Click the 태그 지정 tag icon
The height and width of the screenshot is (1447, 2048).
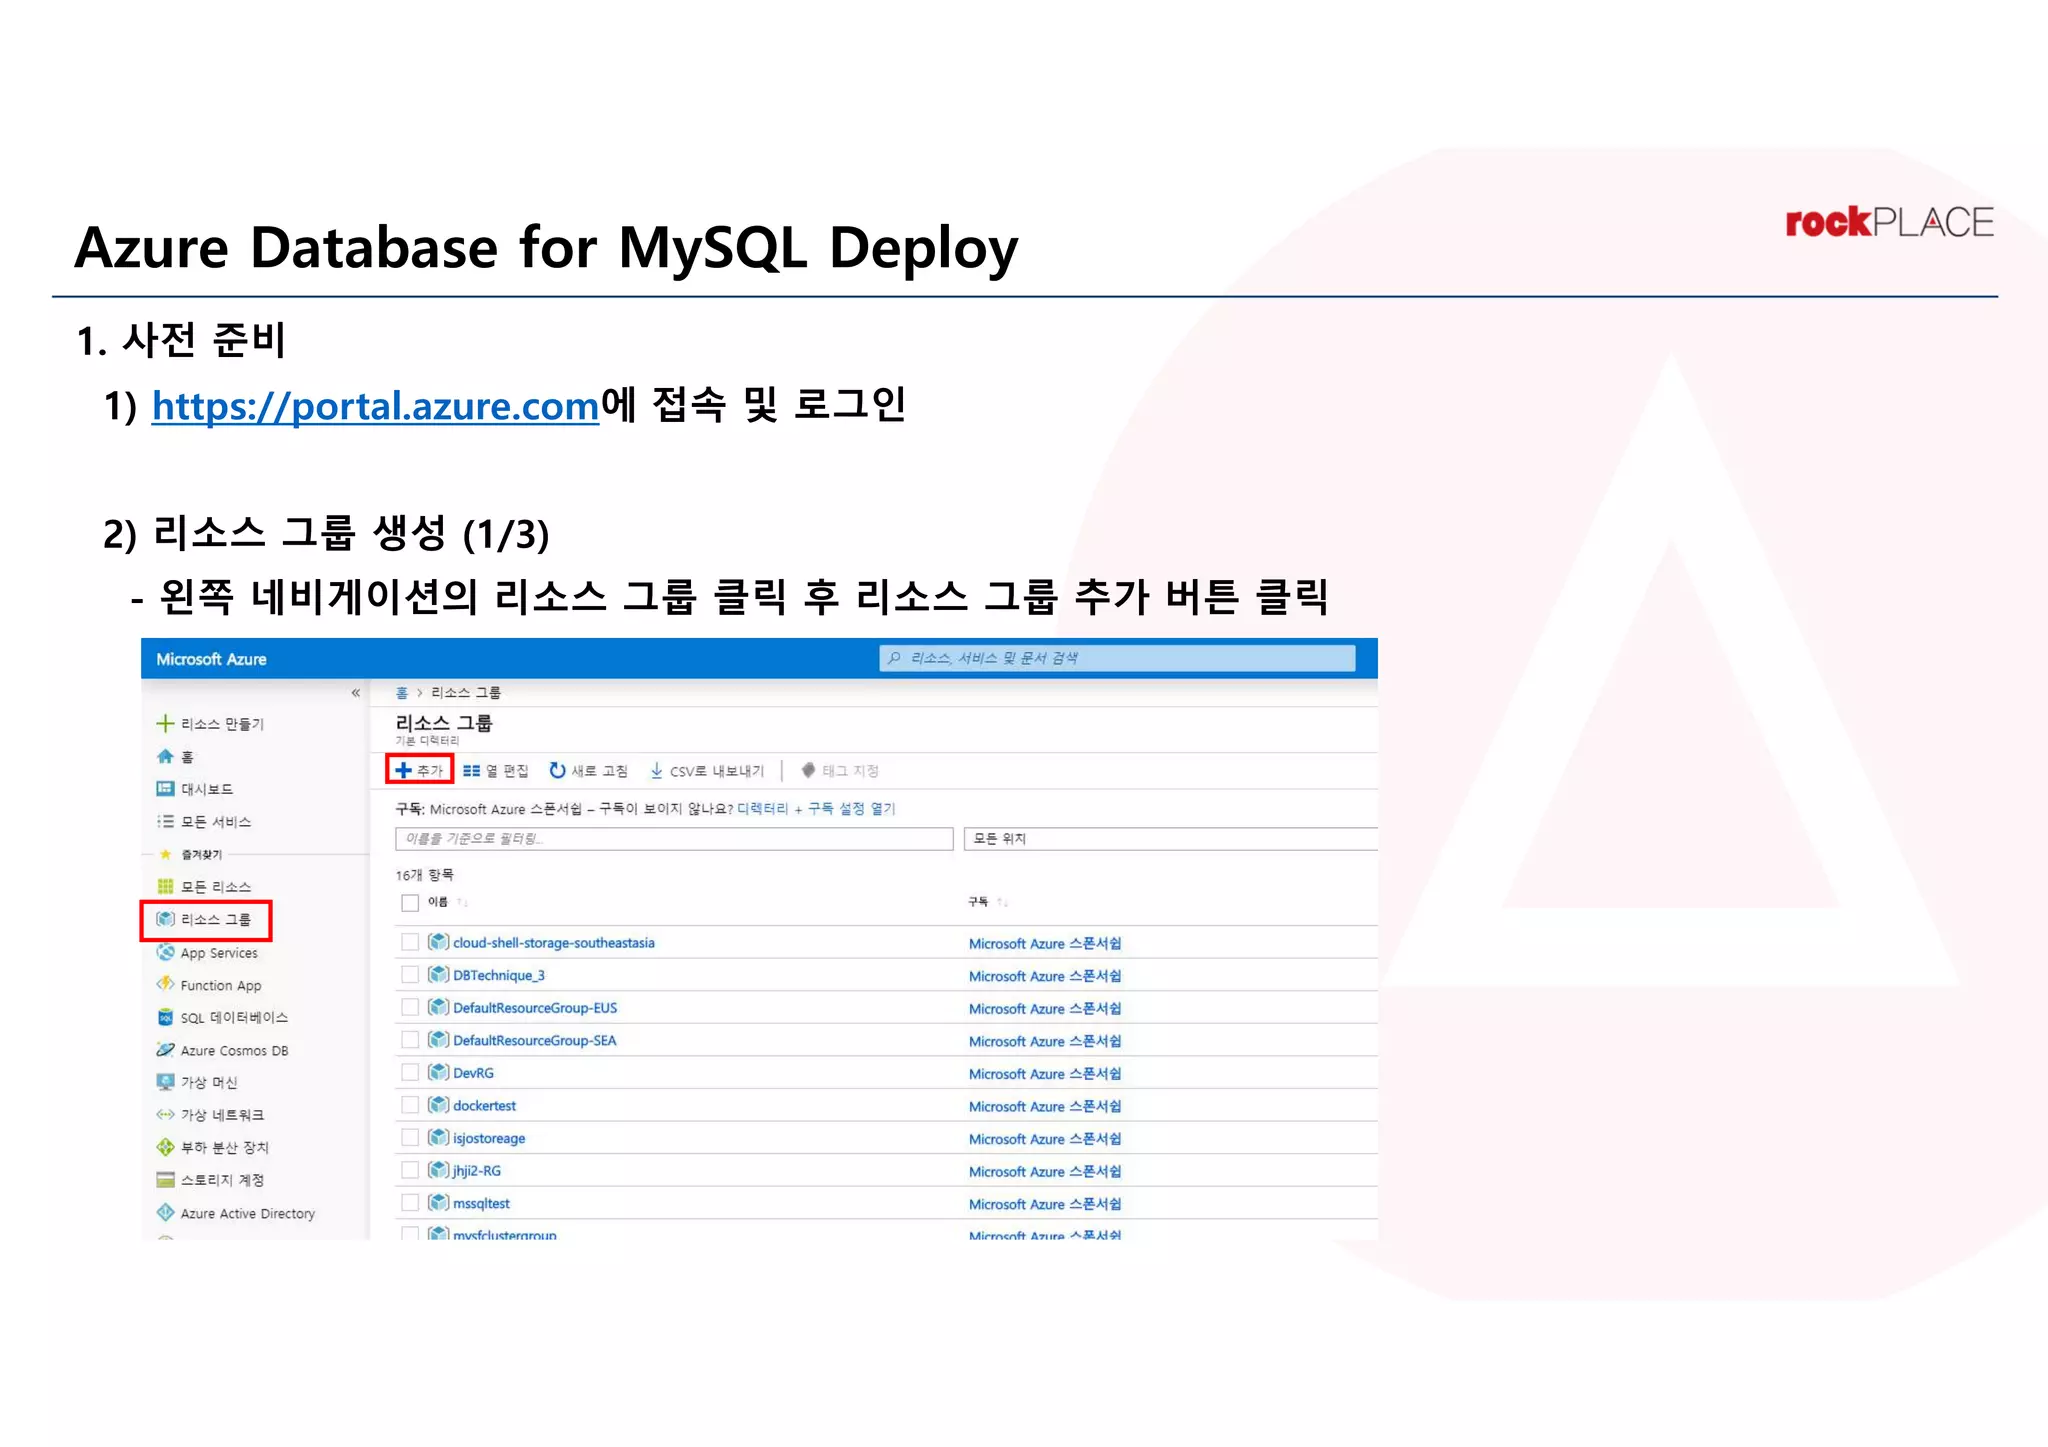pos(808,770)
